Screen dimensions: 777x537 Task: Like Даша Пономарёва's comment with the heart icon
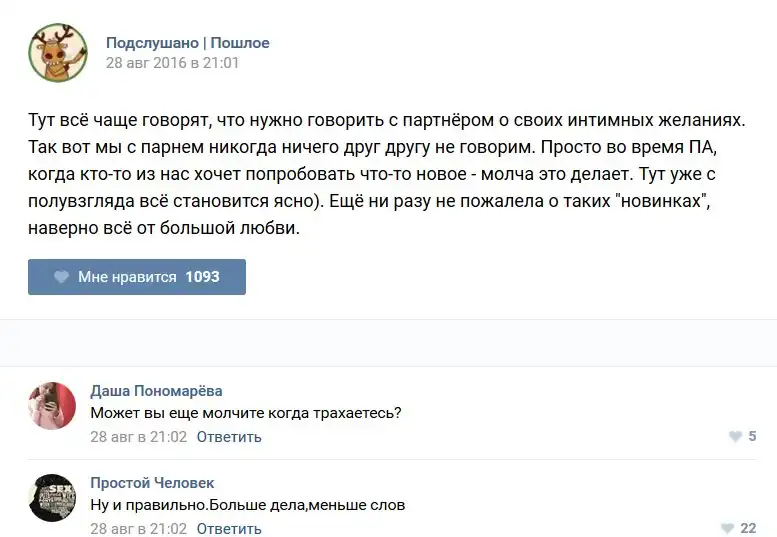(x=735, y=436)
